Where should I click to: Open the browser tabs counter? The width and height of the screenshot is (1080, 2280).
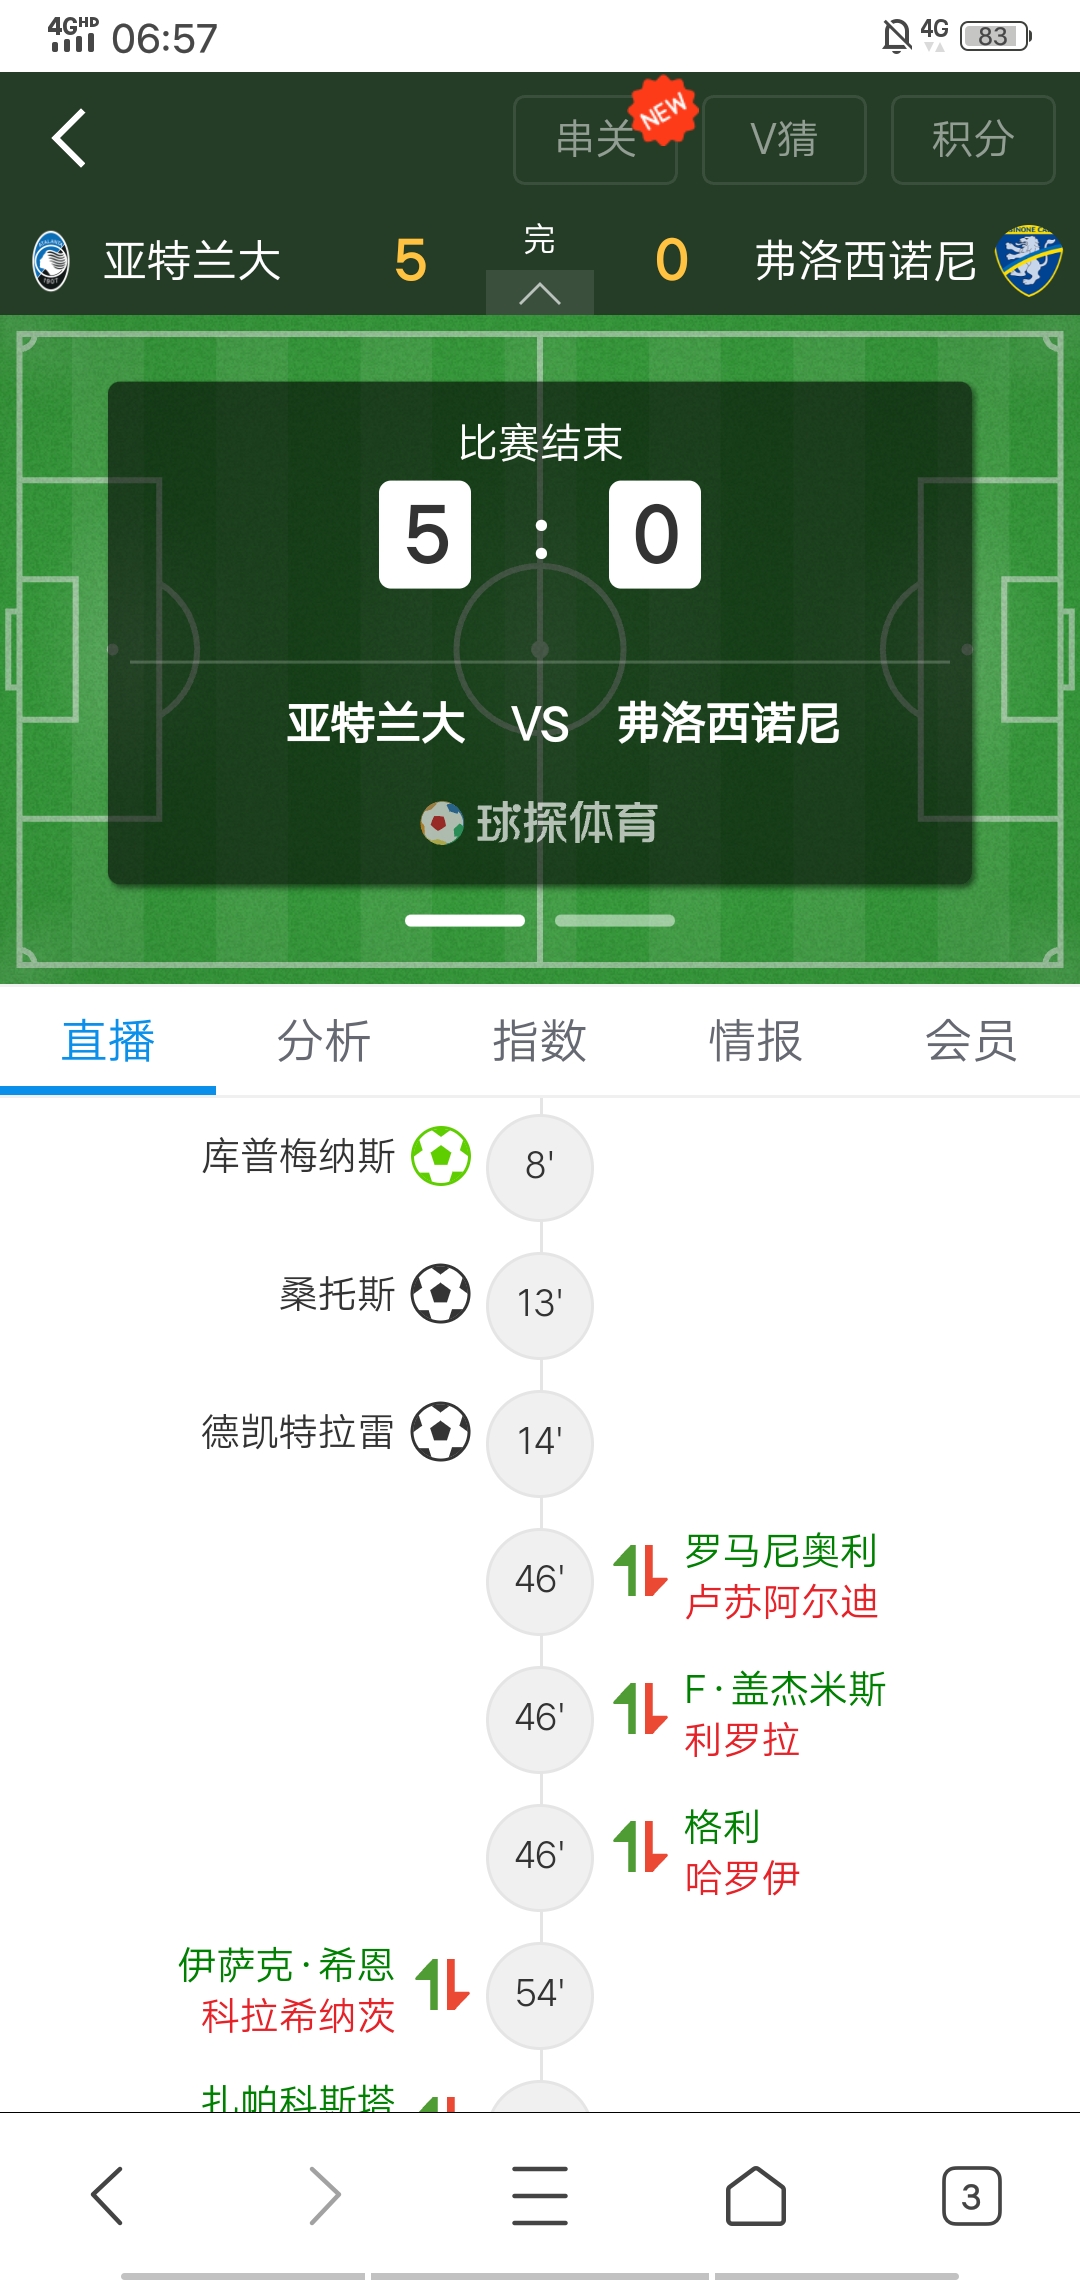pyautogui.click(x=970, y=2196)
